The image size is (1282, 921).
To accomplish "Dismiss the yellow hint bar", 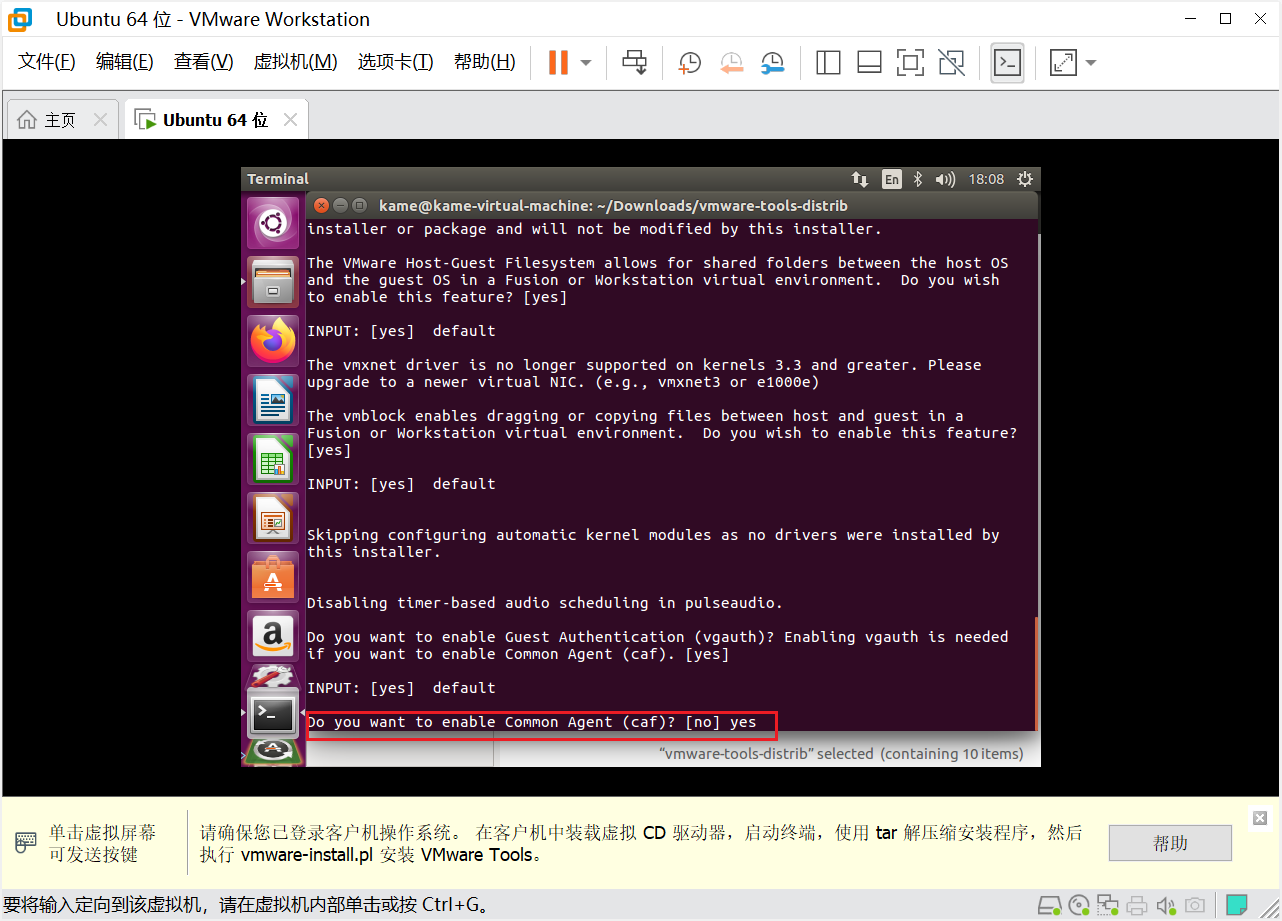I will coord(1259,818).
